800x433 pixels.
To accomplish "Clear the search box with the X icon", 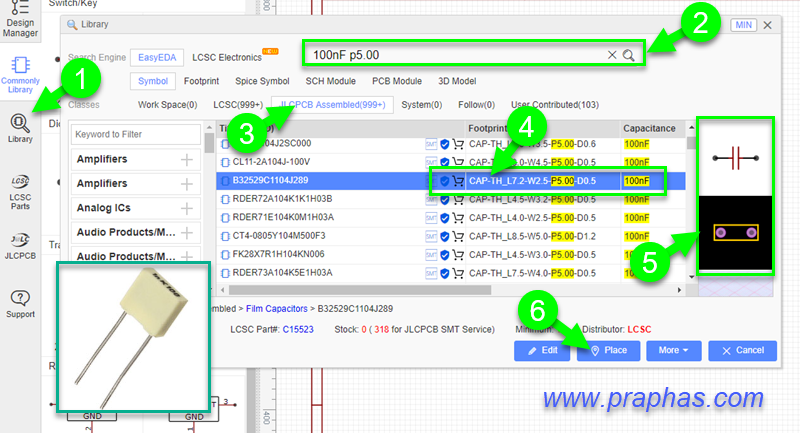I will click(612, 55).
